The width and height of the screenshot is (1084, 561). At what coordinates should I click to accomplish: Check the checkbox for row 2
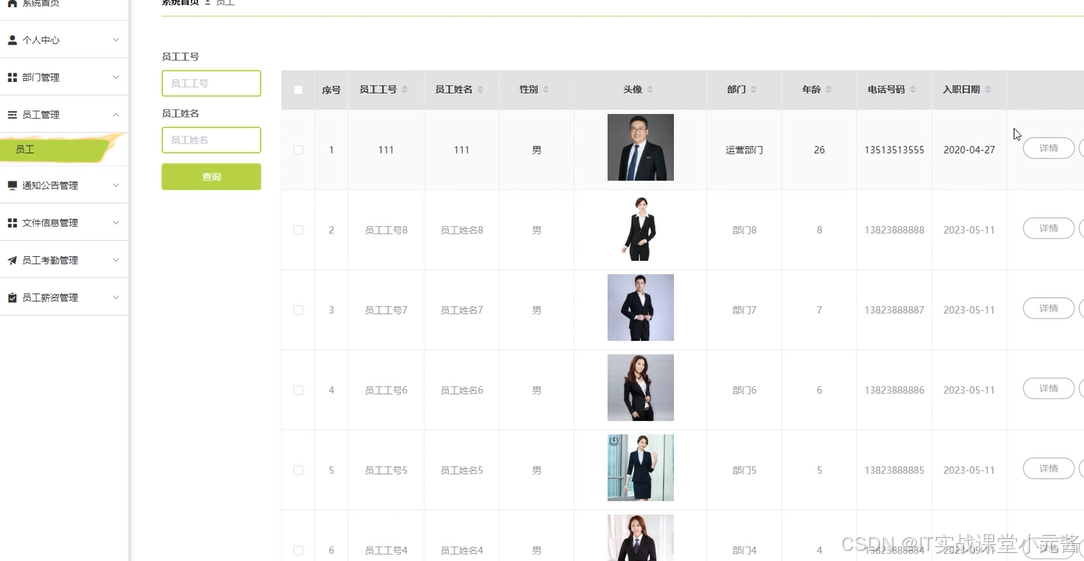(x=298, y=230)
